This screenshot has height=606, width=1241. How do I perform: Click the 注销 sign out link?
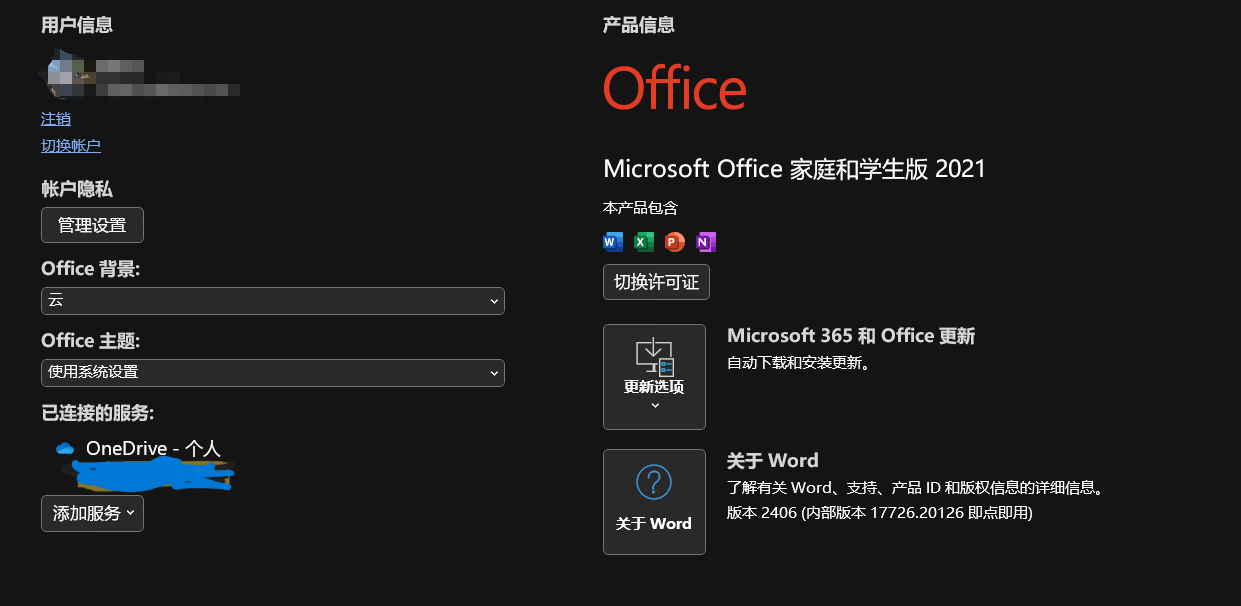click(x=56, y=119)
